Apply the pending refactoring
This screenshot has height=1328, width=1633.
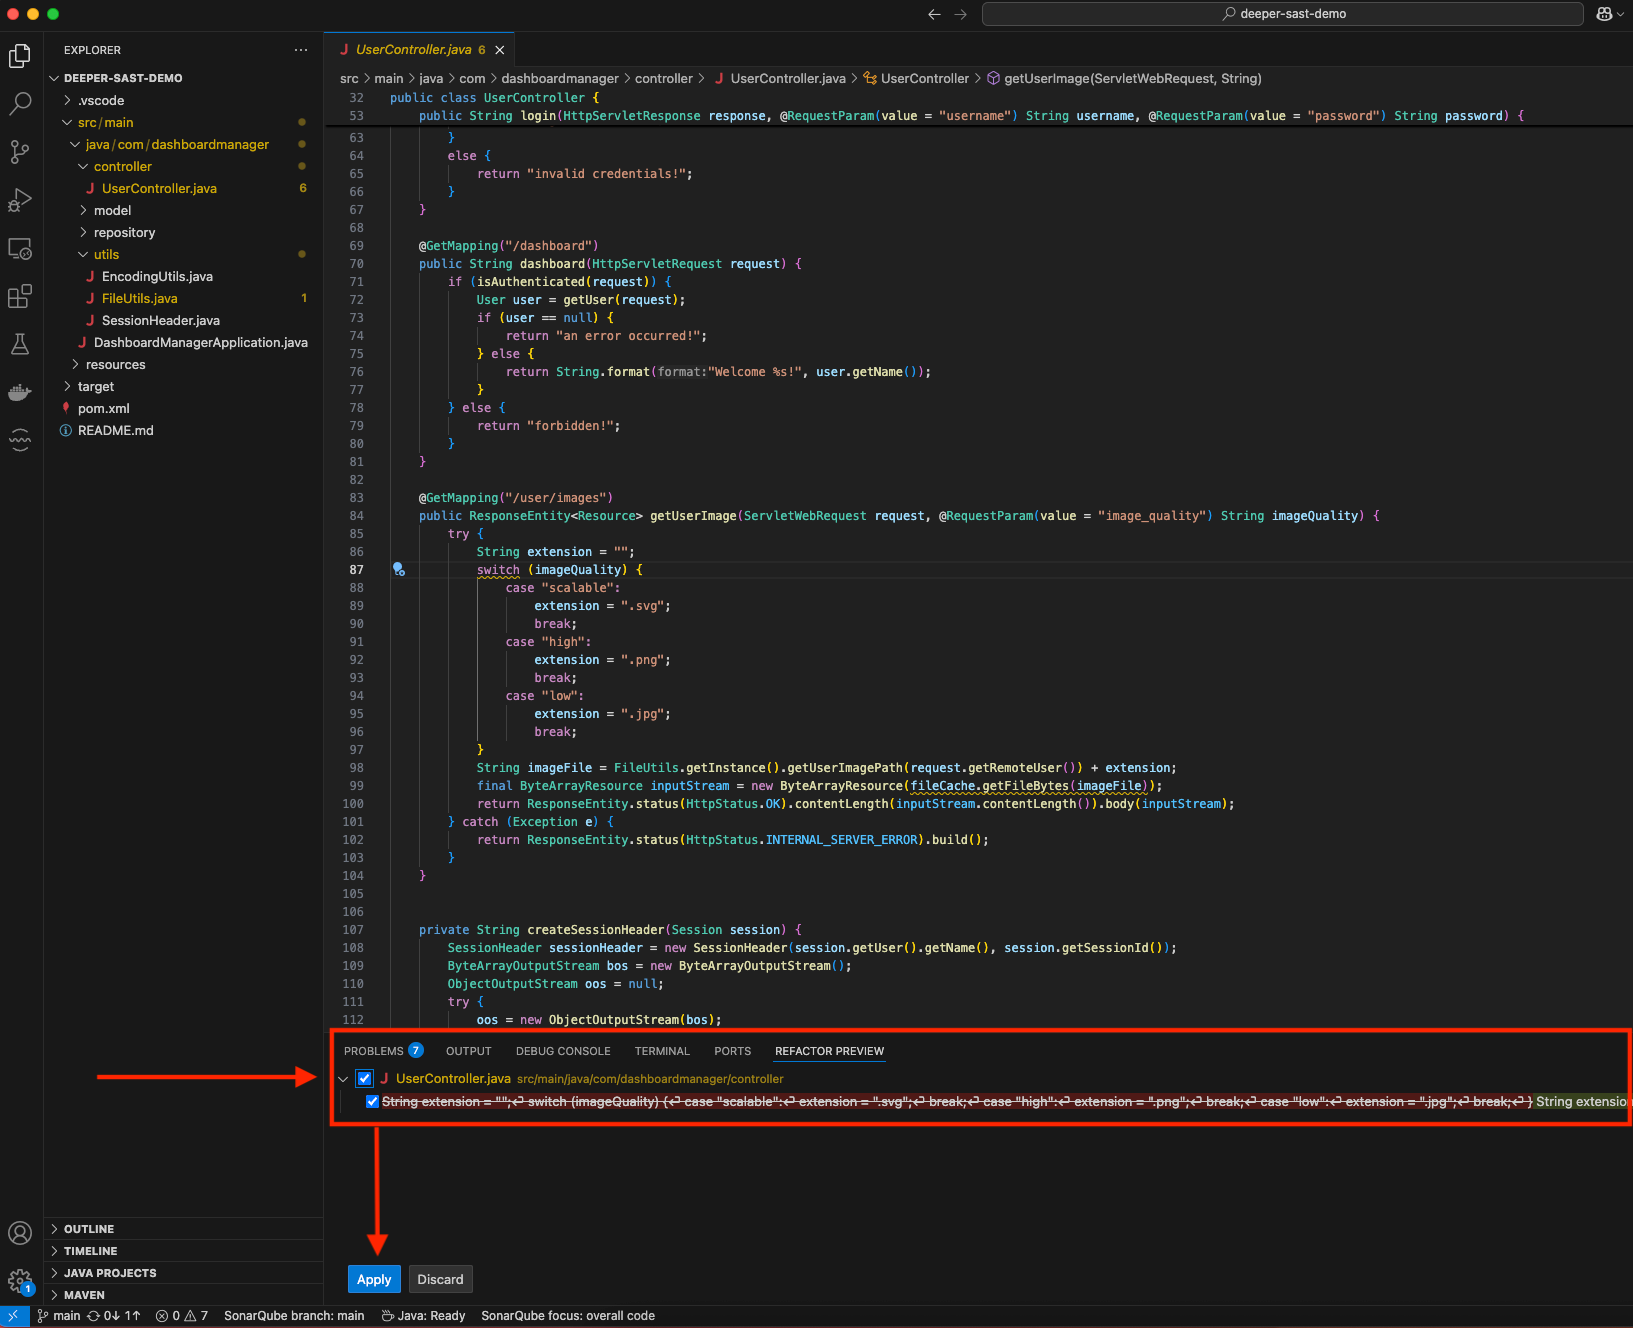point(374,1279)
